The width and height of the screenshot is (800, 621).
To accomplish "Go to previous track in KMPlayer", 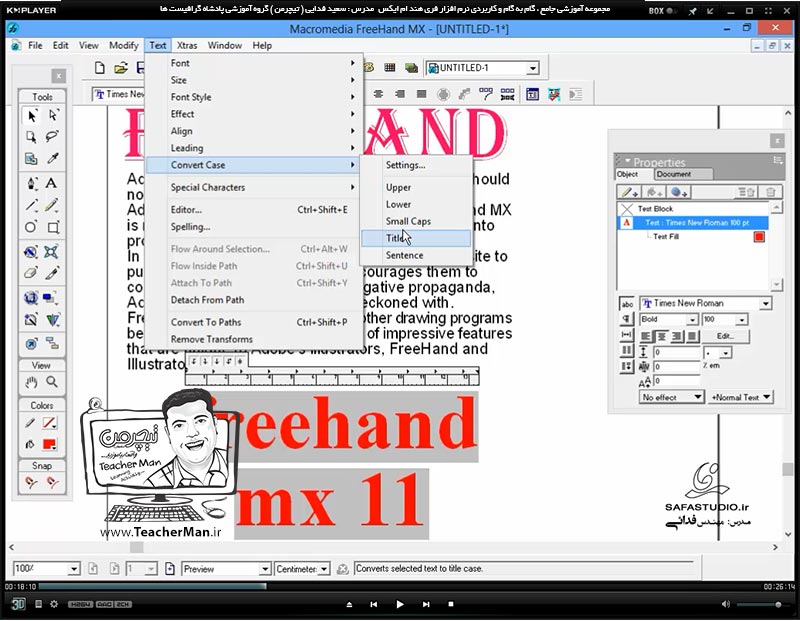I will coord(374,604).
